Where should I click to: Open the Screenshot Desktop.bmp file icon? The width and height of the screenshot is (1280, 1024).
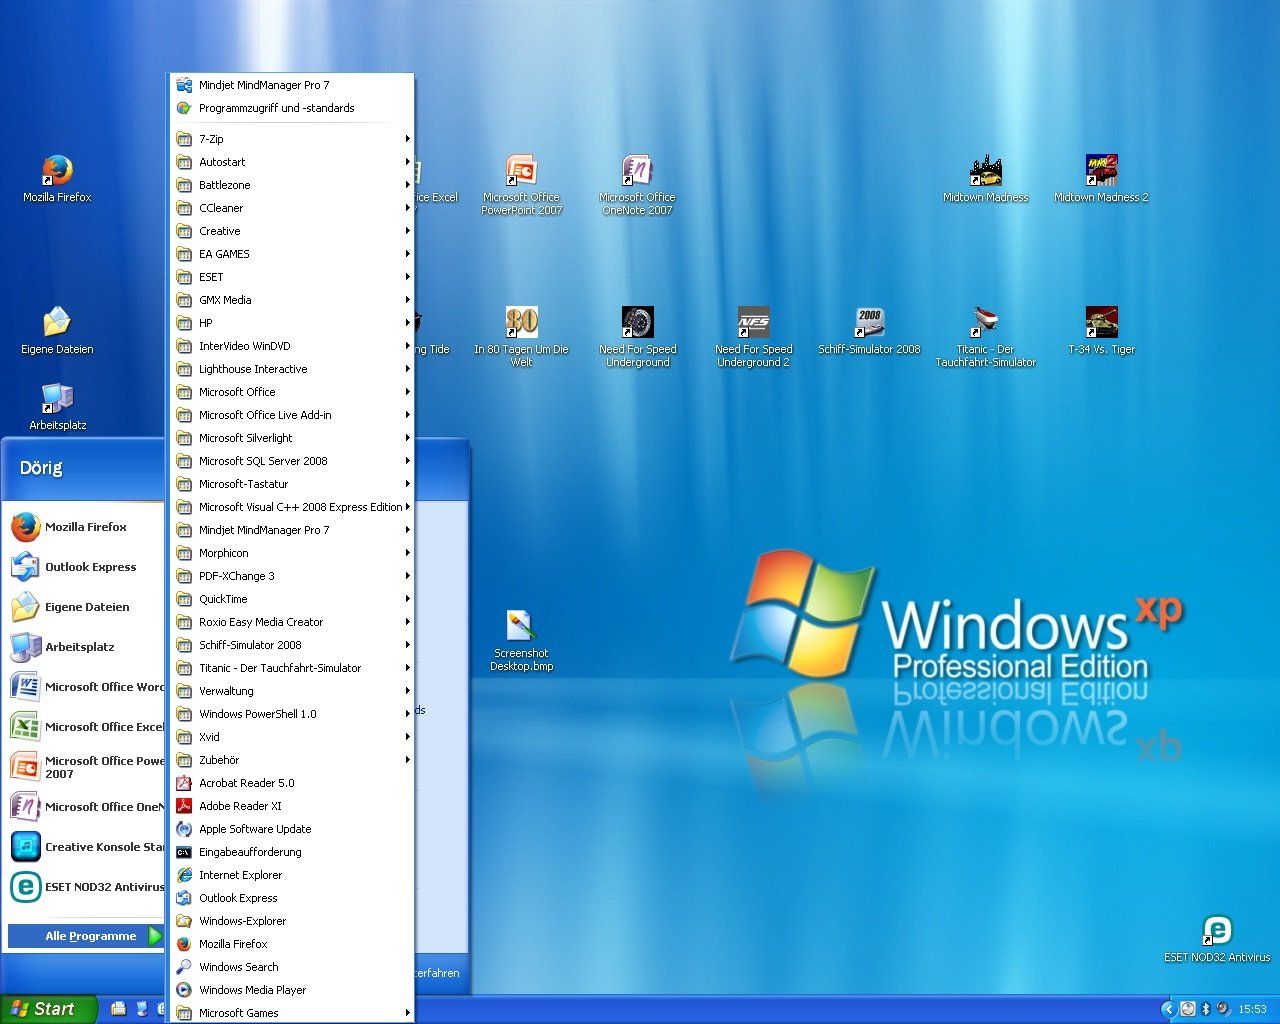pyautogui.click(x=521, y=640)
